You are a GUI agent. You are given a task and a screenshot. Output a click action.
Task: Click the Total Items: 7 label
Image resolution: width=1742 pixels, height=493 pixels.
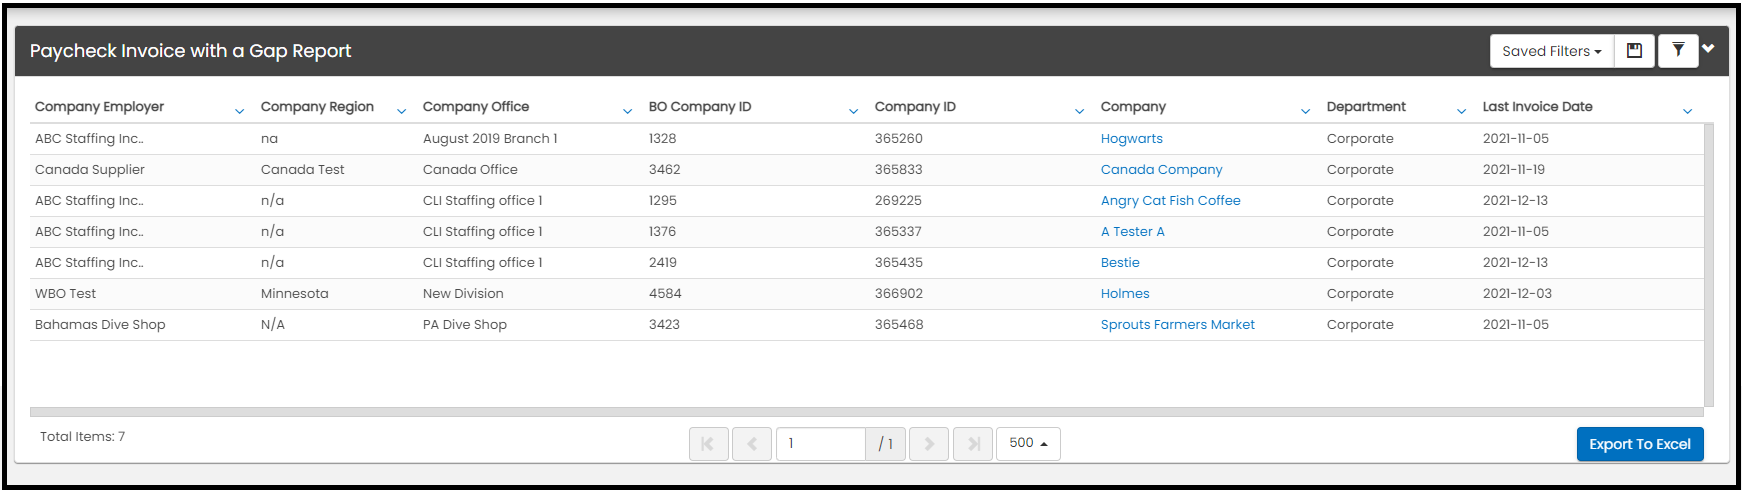(x=82, y=437)
